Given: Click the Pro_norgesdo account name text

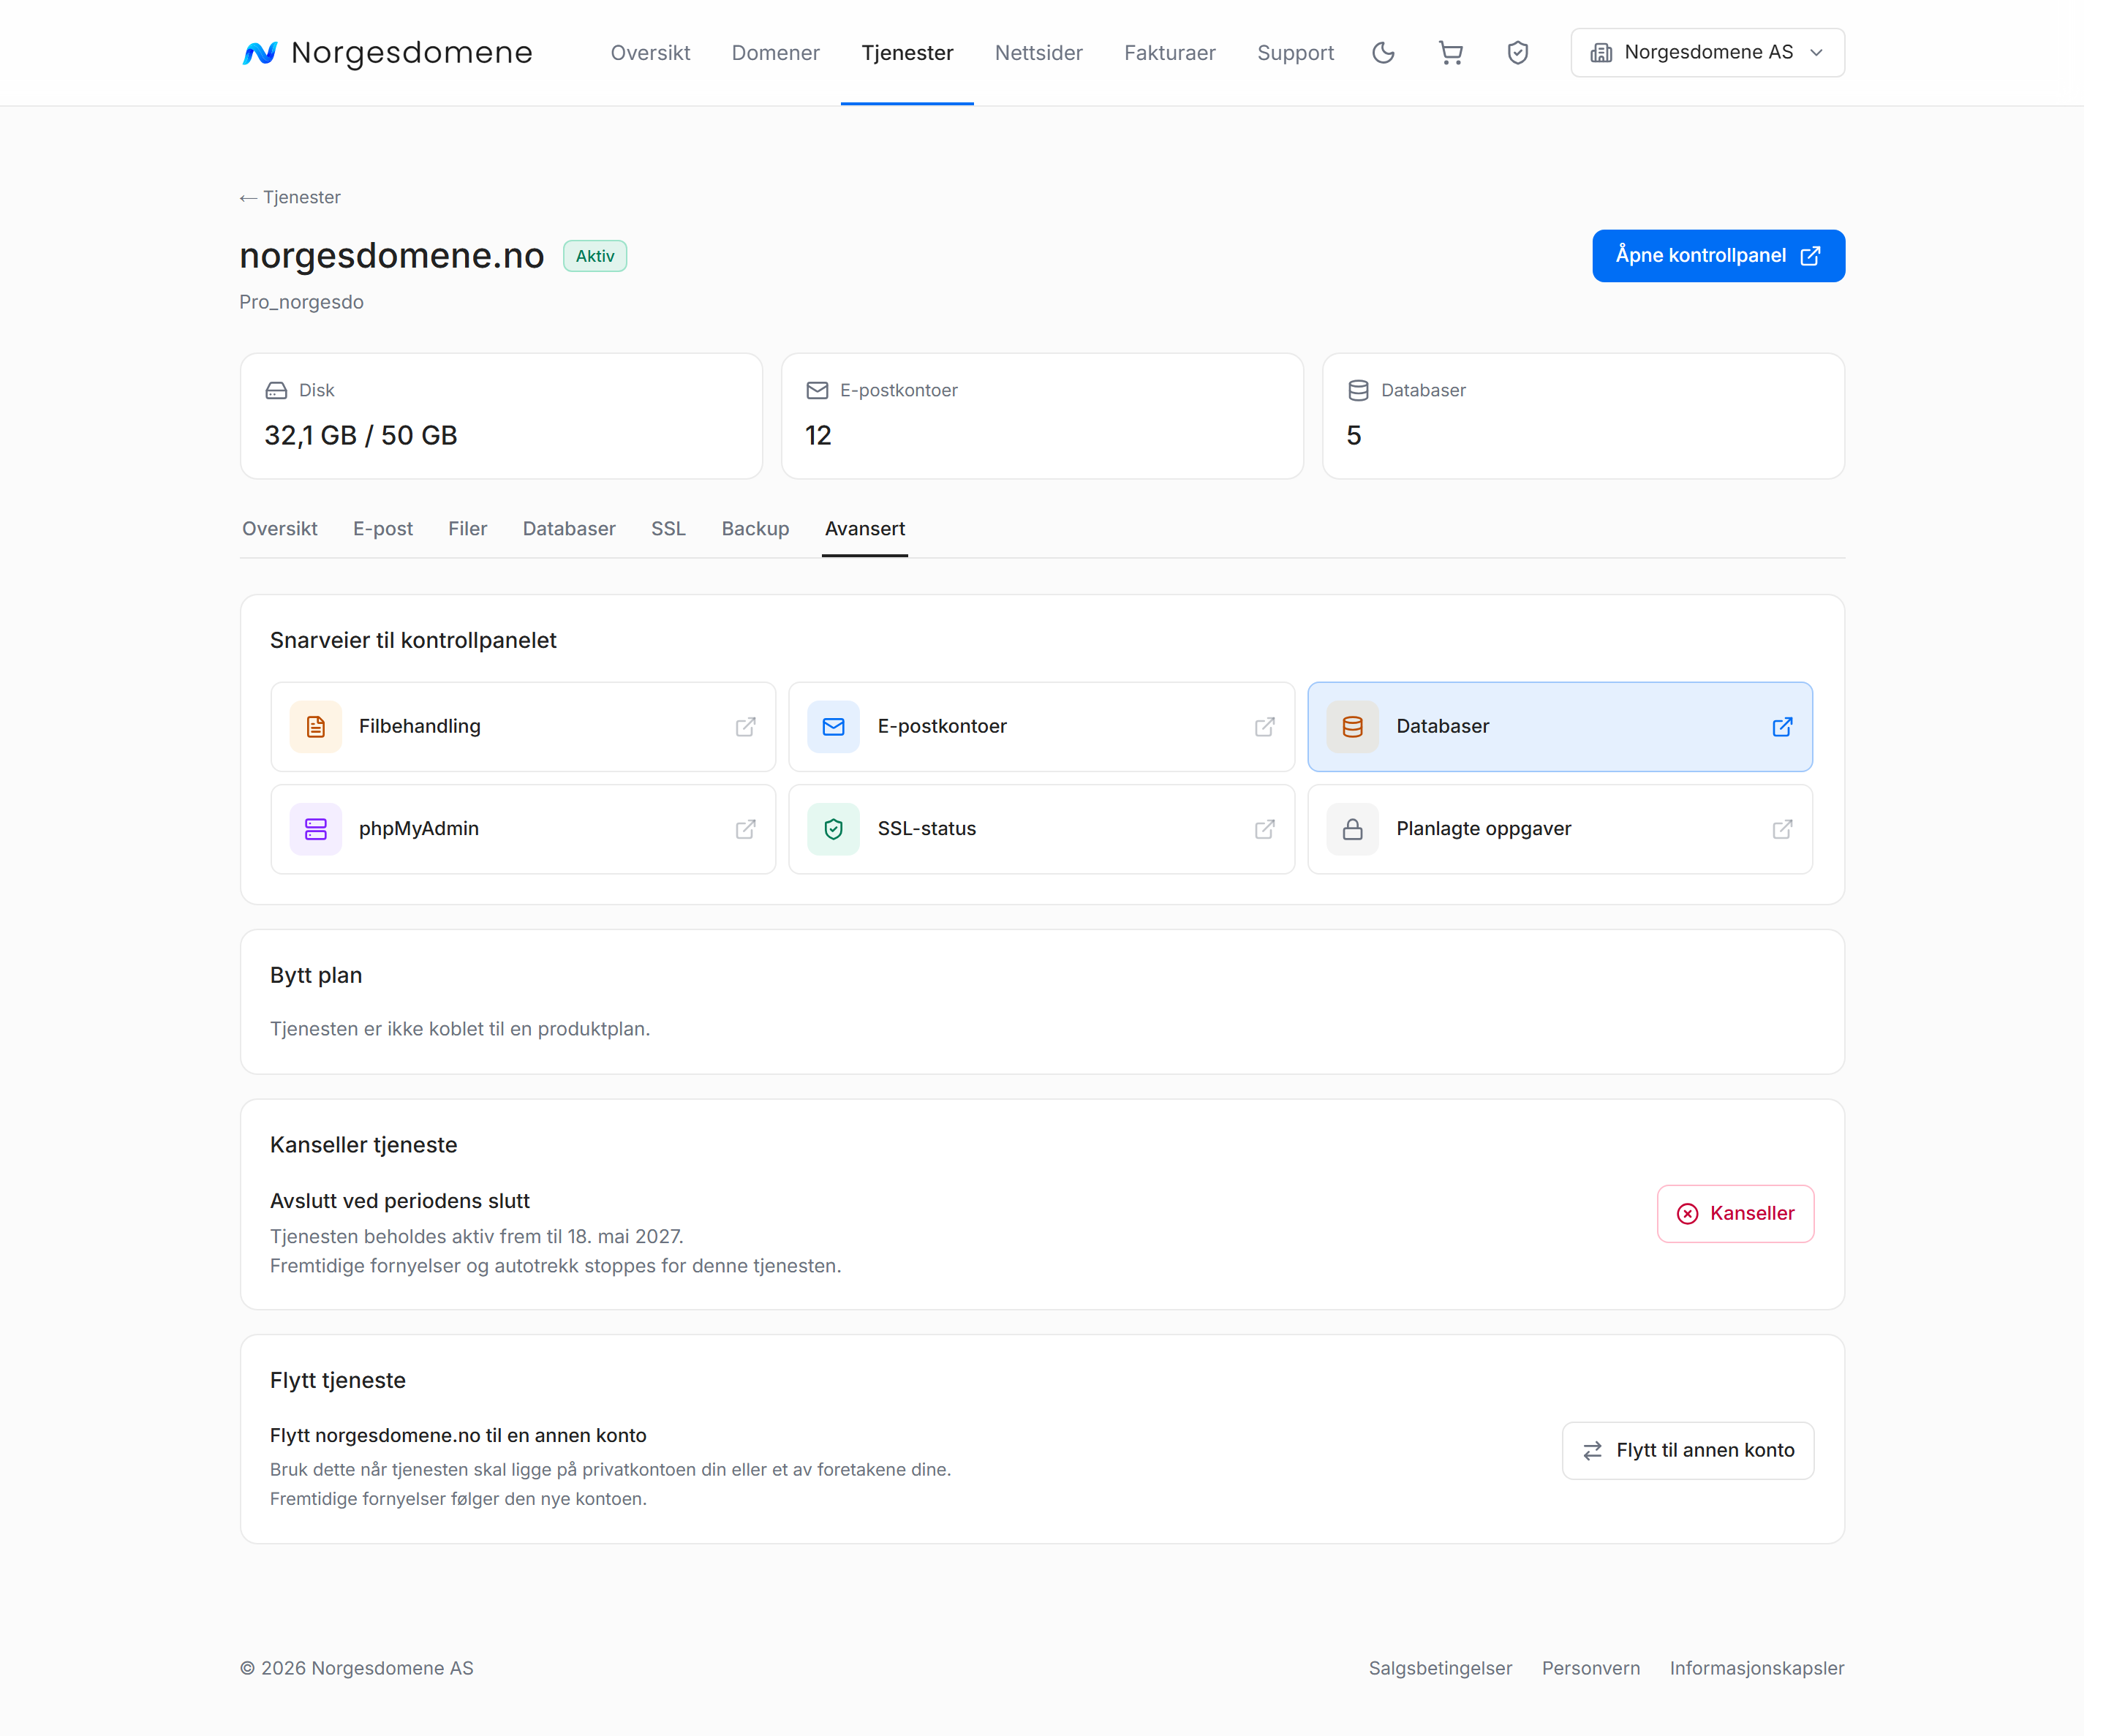Looking at the screenshot, I should pos(301,302).
